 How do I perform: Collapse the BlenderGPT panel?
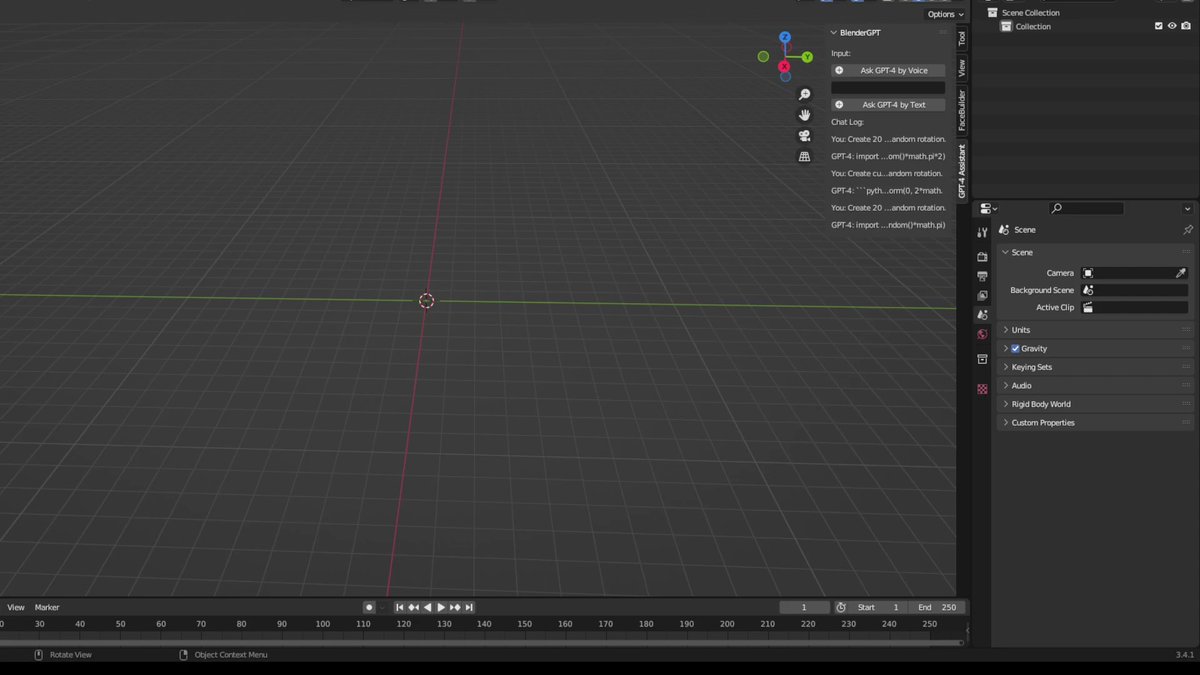(x=834, y=33)
